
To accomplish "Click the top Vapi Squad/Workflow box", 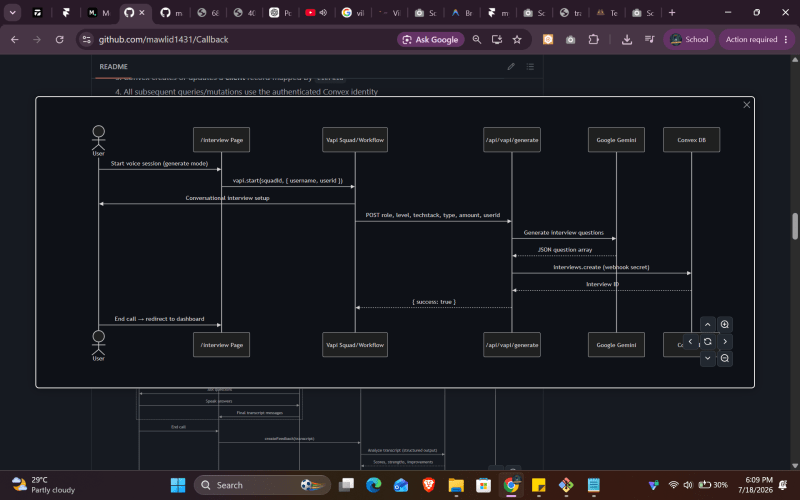I will click(x=355, y=140).
